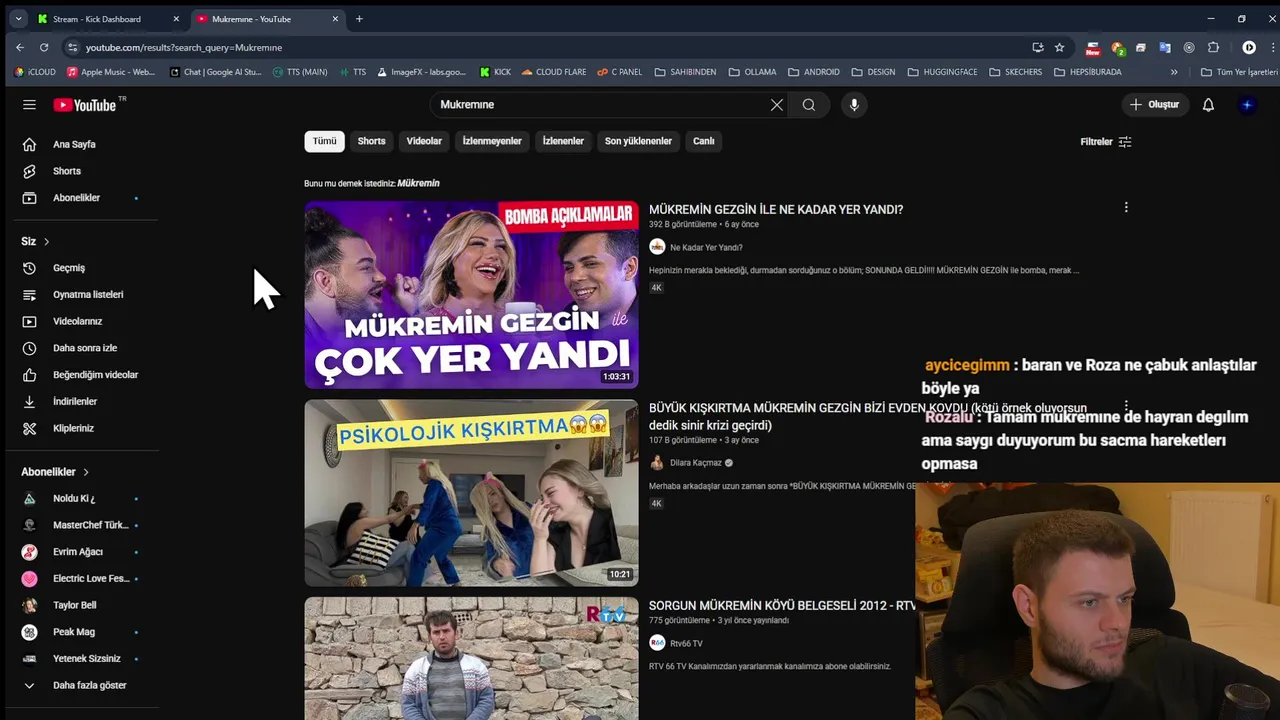Open the bookmarks overflow chevron
Image resolution: width=1280 pixels, height=720 pixels.
tap(1174, 72)
